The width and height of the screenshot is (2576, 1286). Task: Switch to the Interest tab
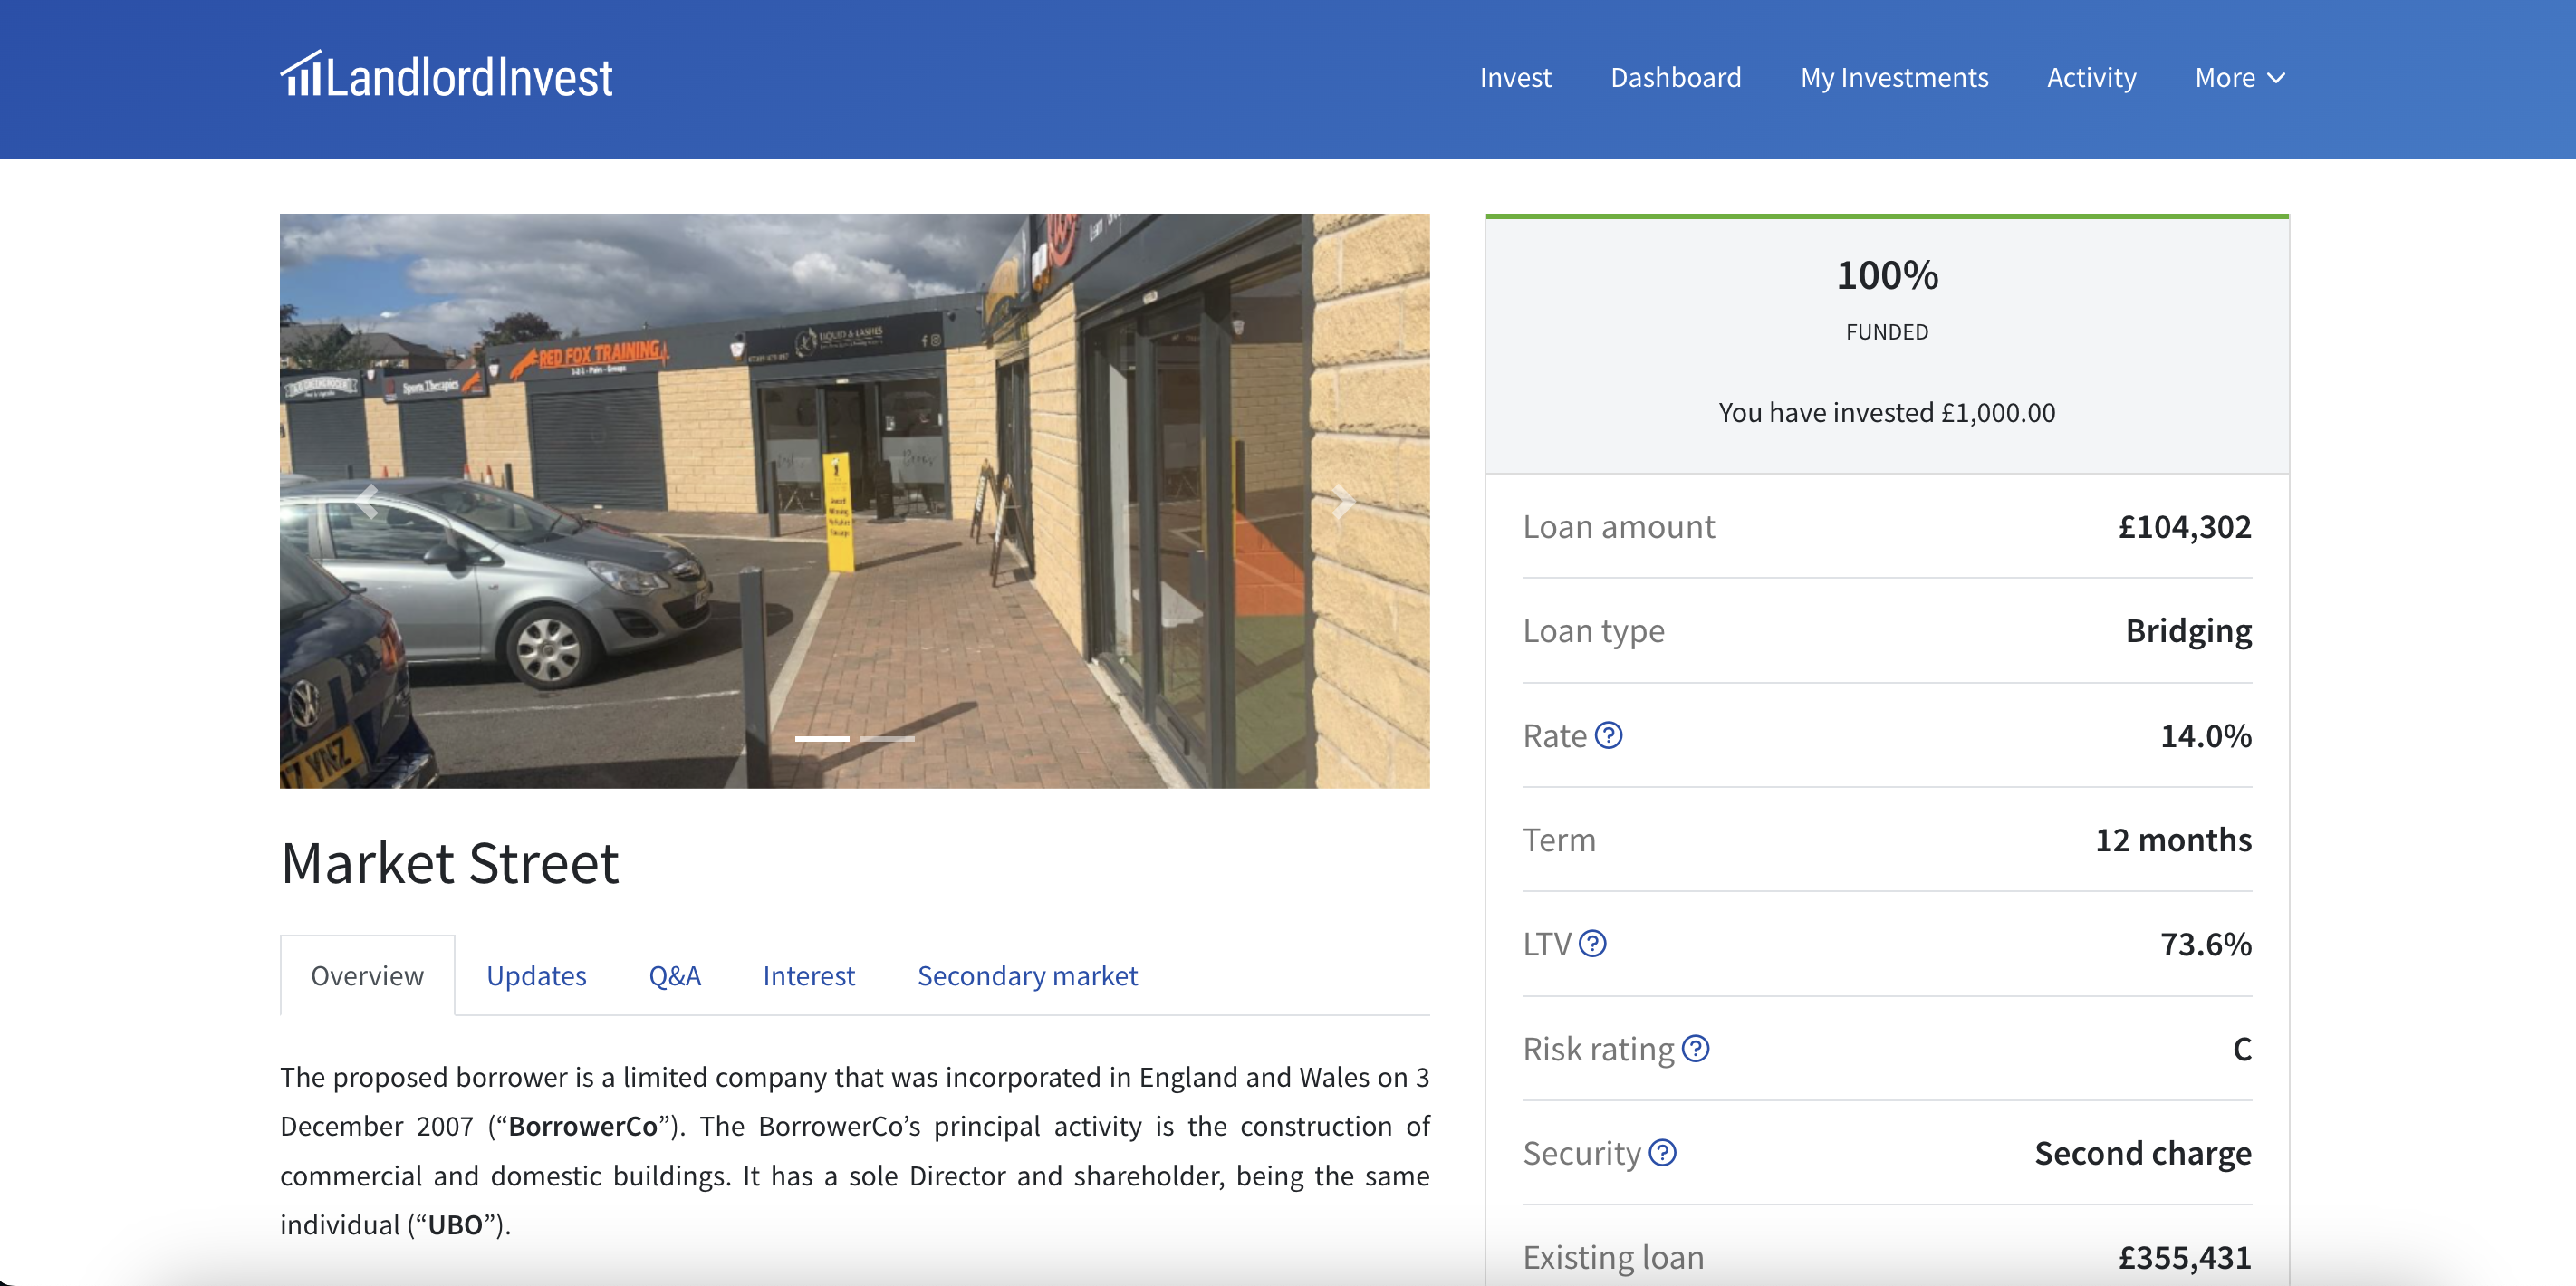(x=808, y=975)
